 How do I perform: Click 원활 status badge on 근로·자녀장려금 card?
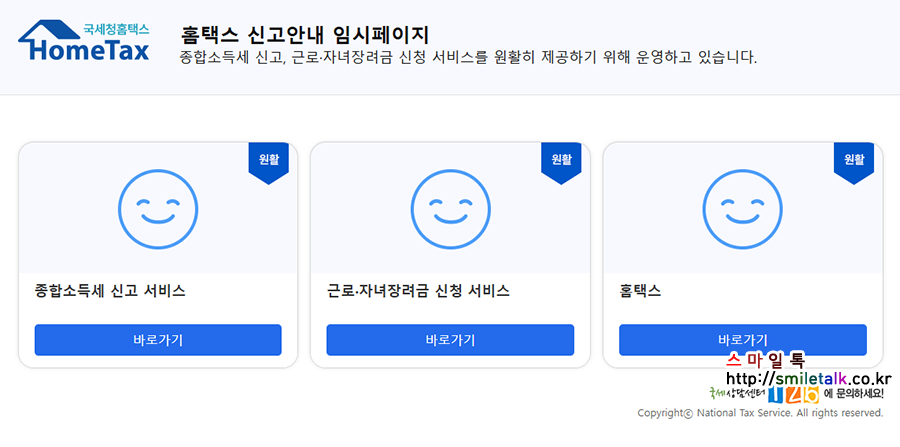561,163
